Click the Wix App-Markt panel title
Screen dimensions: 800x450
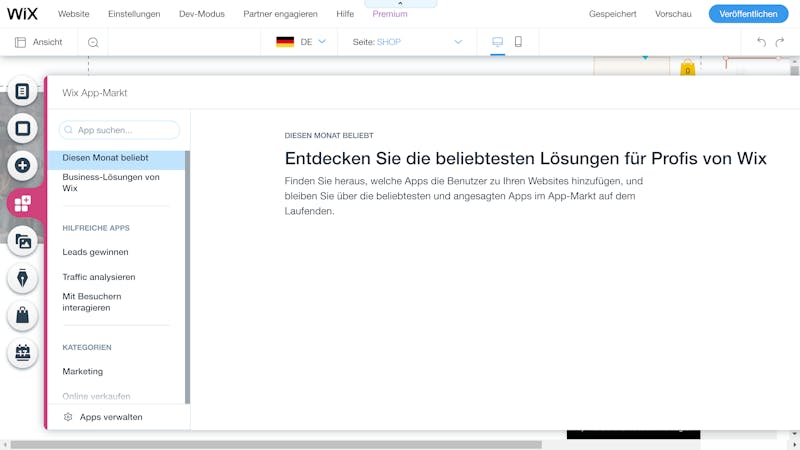pyautogui.click(x=95, y=93)
